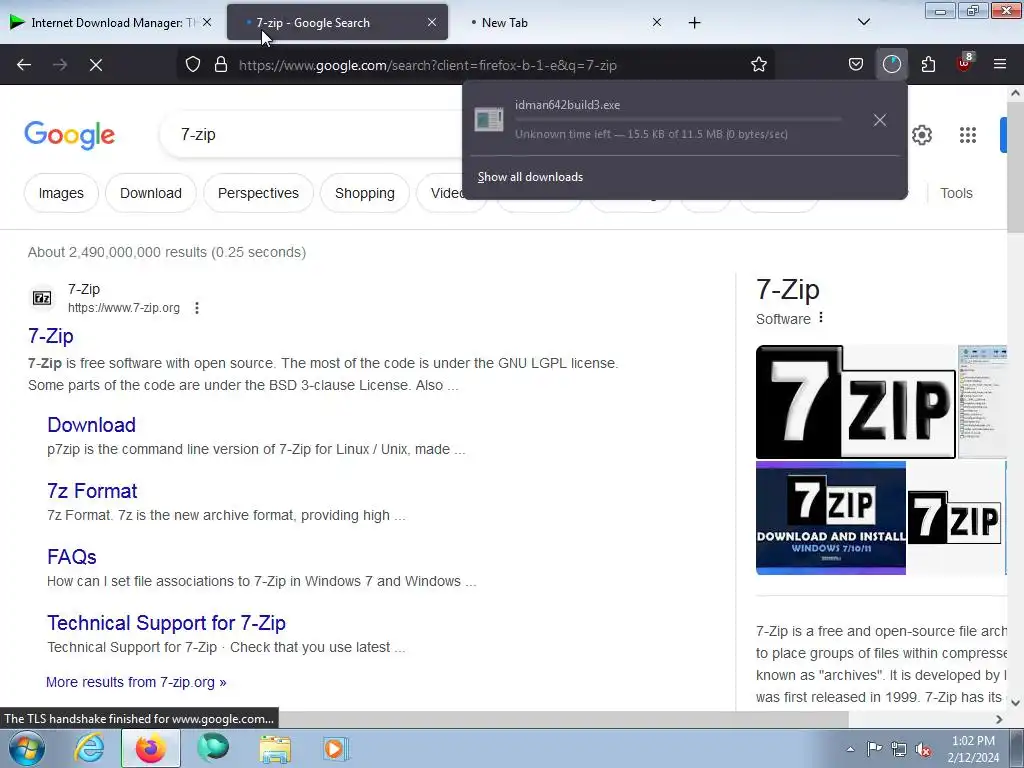Image resolution: width=1024 pixels, height=768 pixels.
Task: Filter results by Shopping
Action: click(364, 193)
